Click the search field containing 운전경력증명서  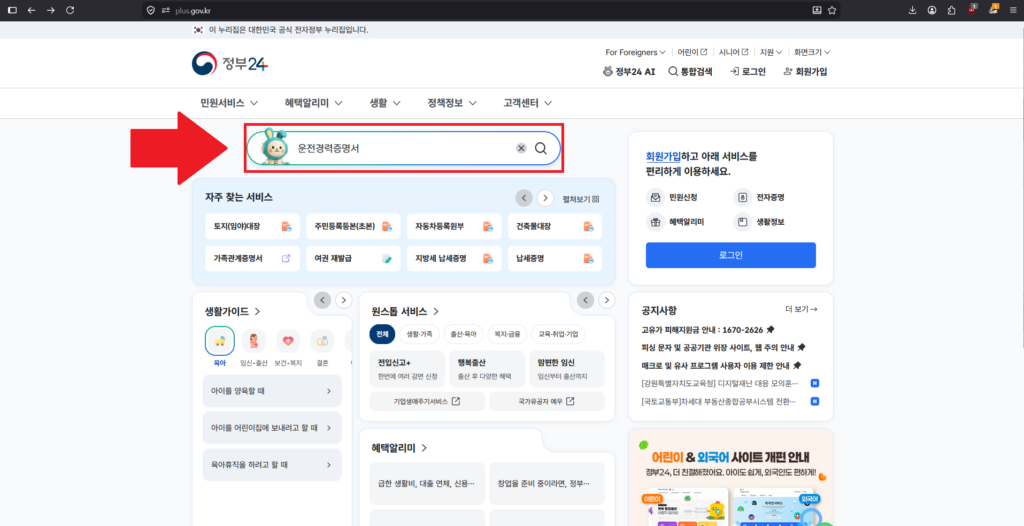[403, 148]
